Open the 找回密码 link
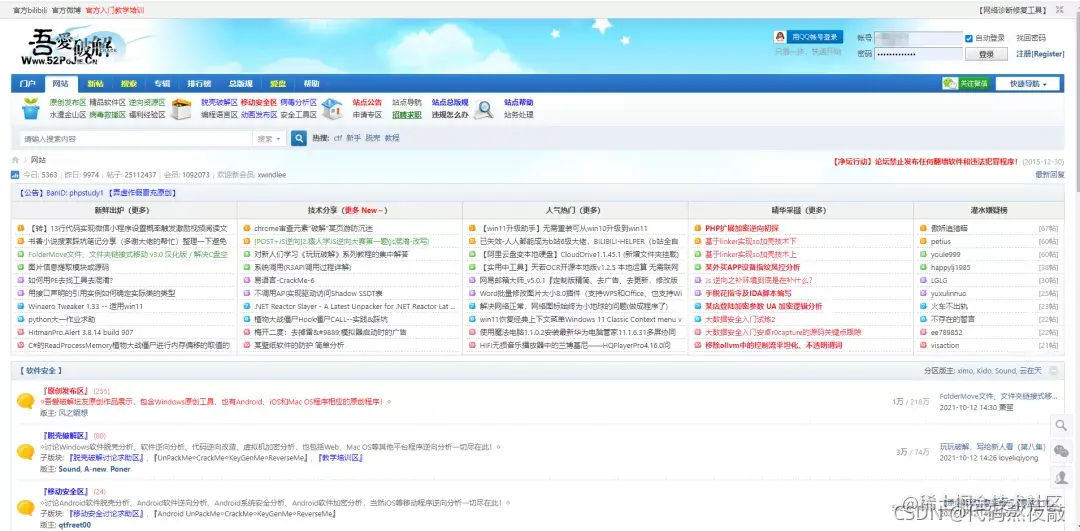1080x531 pixels. click(x=1030, y=38)
